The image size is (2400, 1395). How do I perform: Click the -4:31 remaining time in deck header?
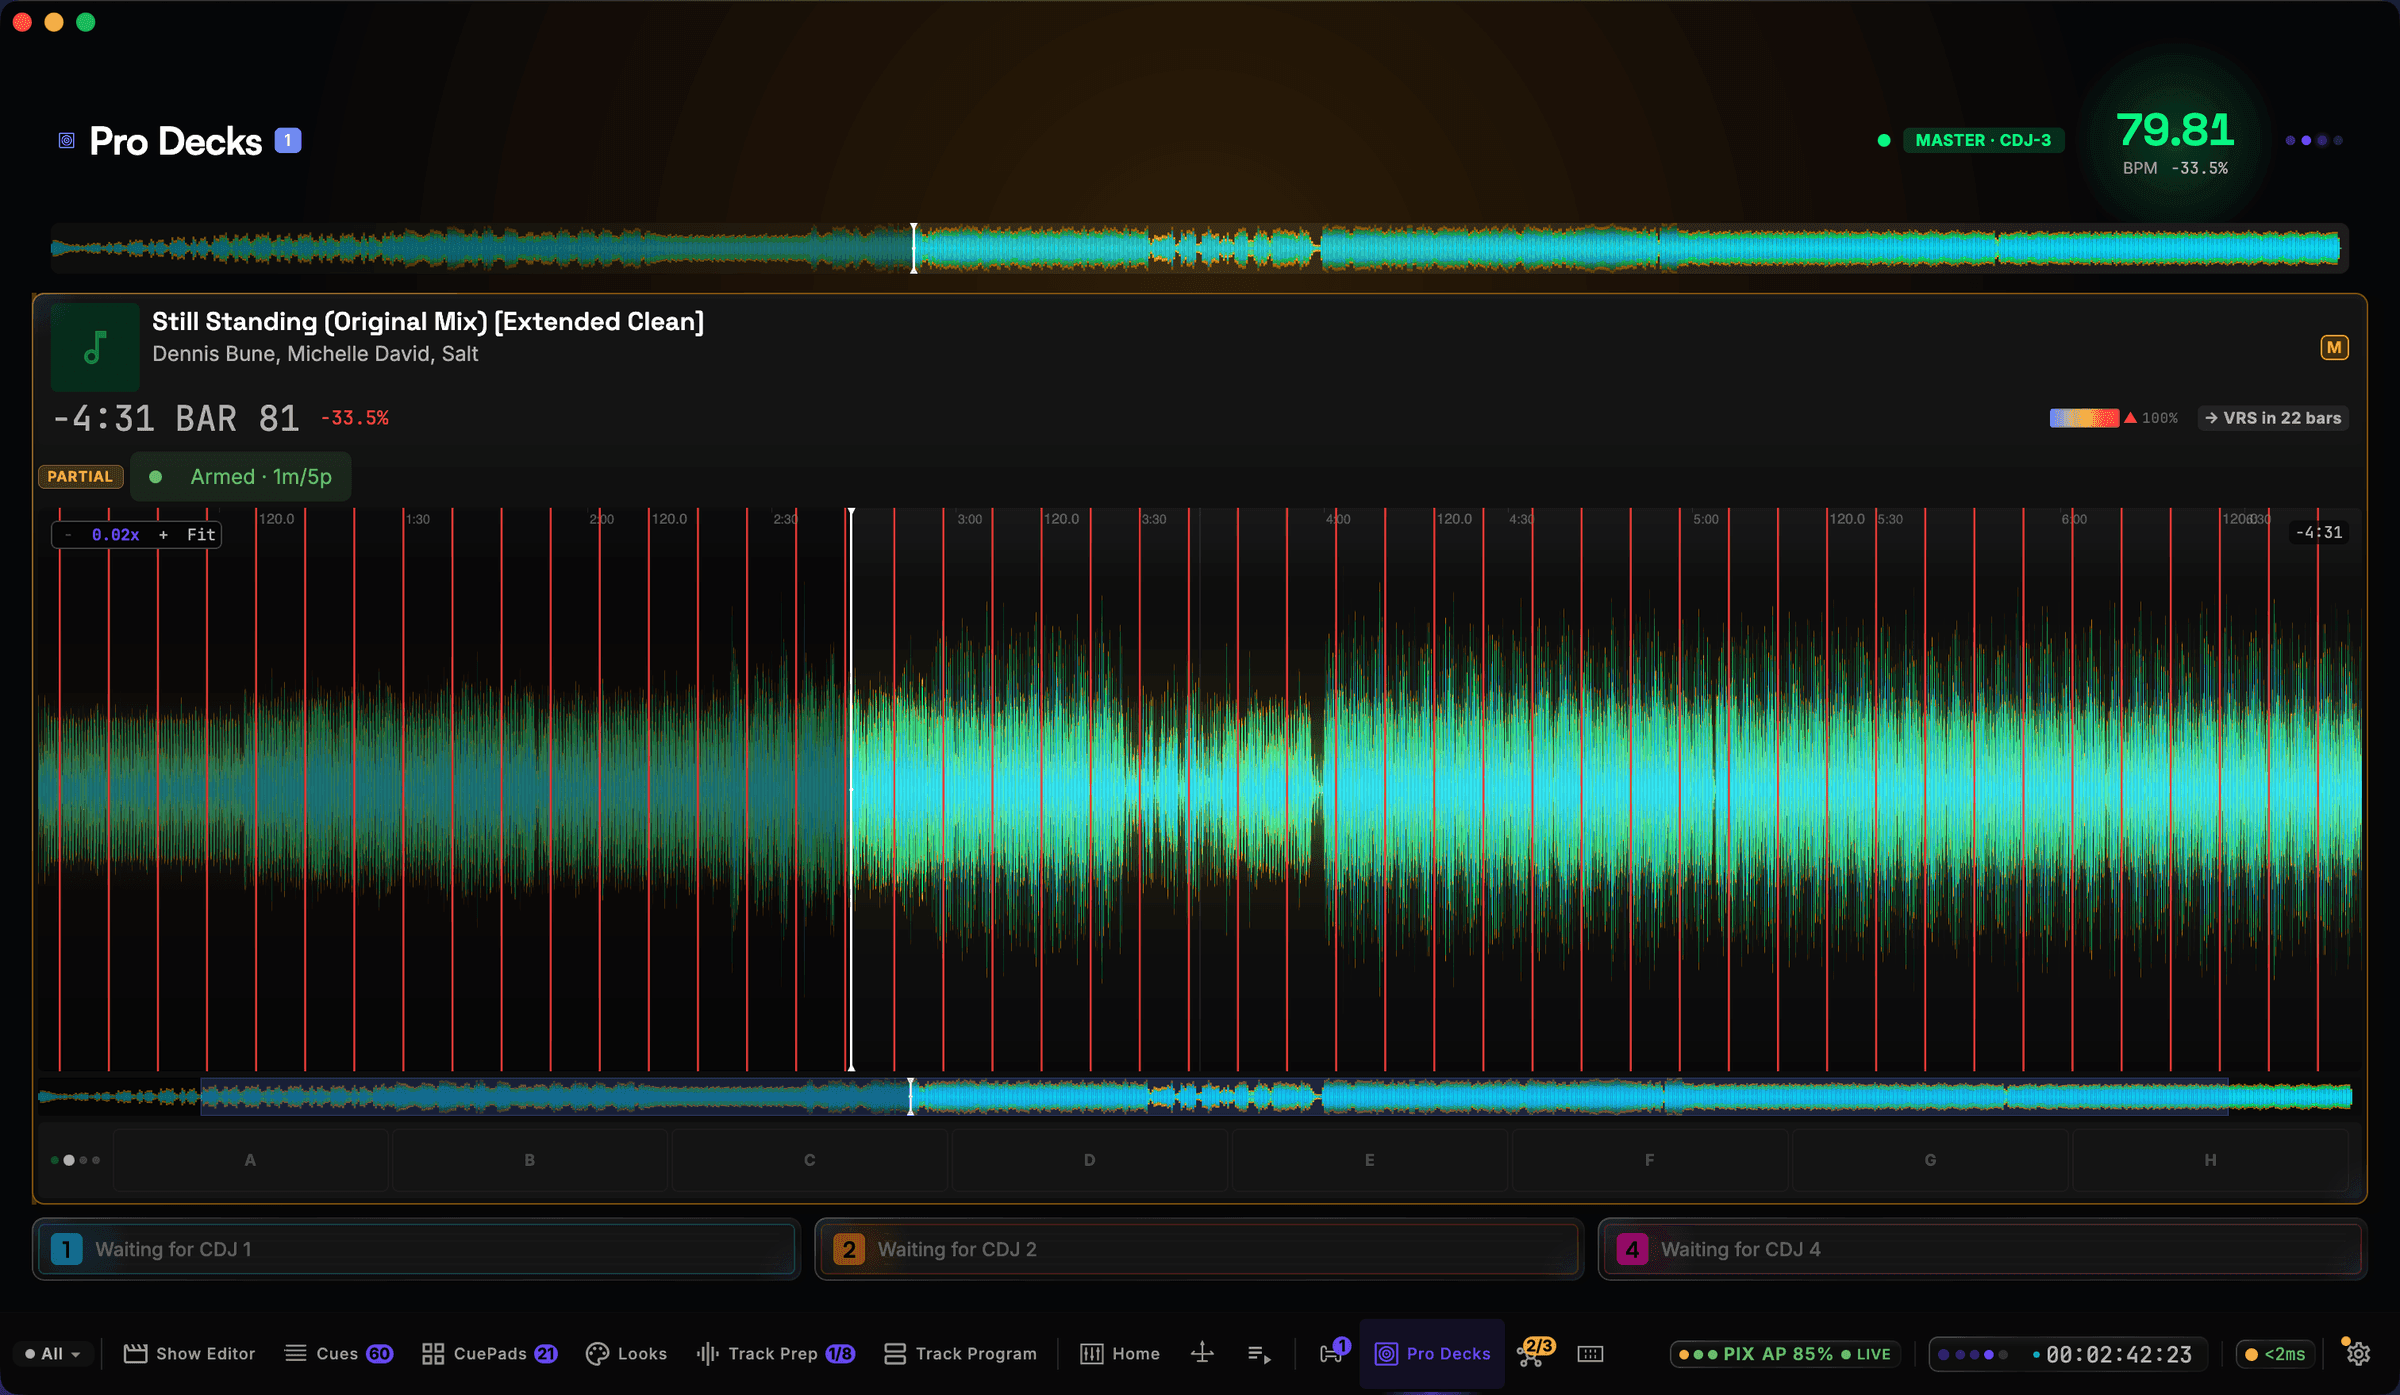104,418
